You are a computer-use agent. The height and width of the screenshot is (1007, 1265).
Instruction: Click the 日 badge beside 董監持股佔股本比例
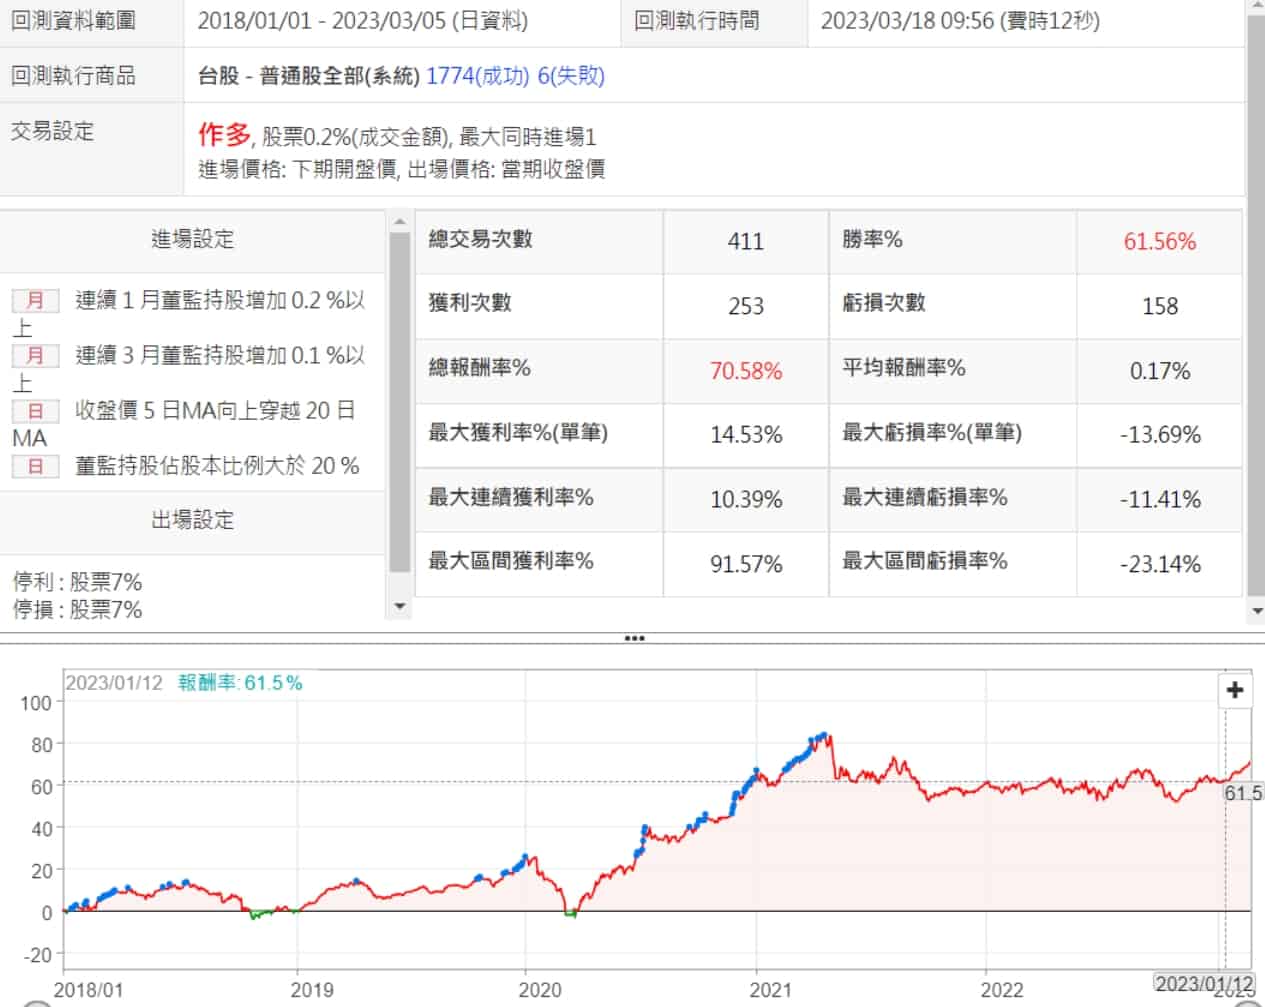(35, 466)
